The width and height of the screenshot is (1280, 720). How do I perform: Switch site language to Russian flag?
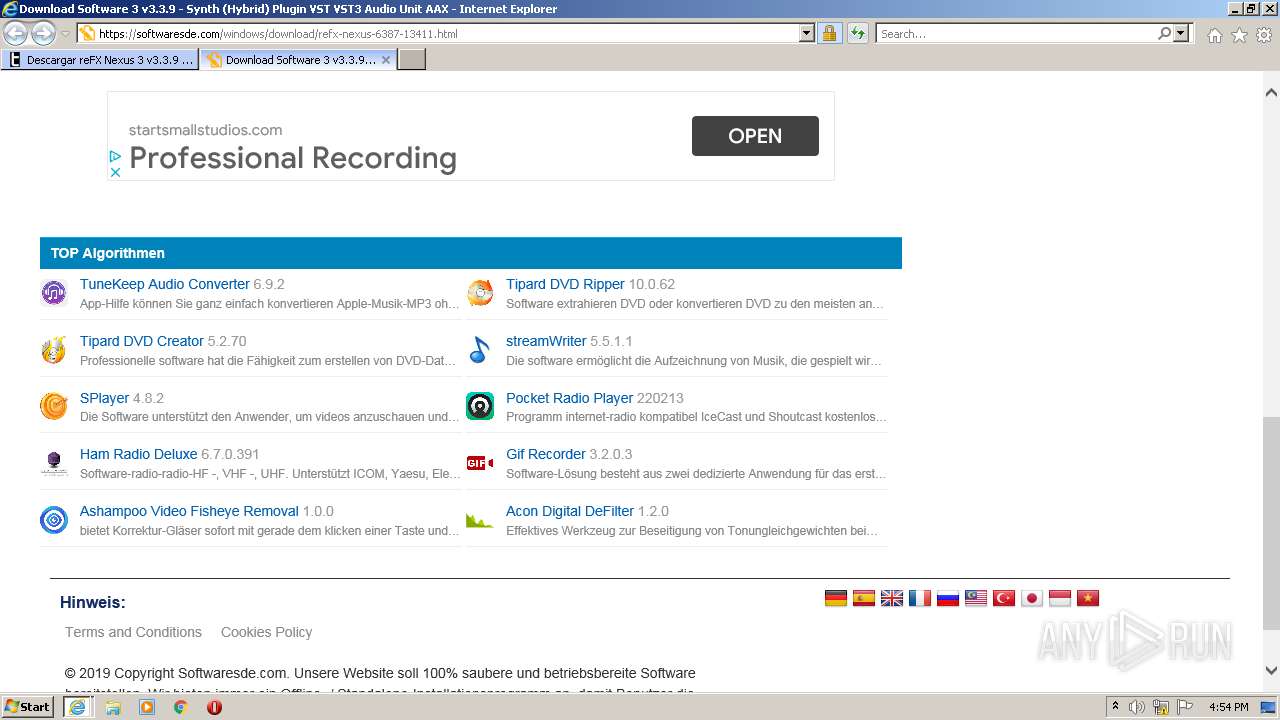tap(948, 598)
